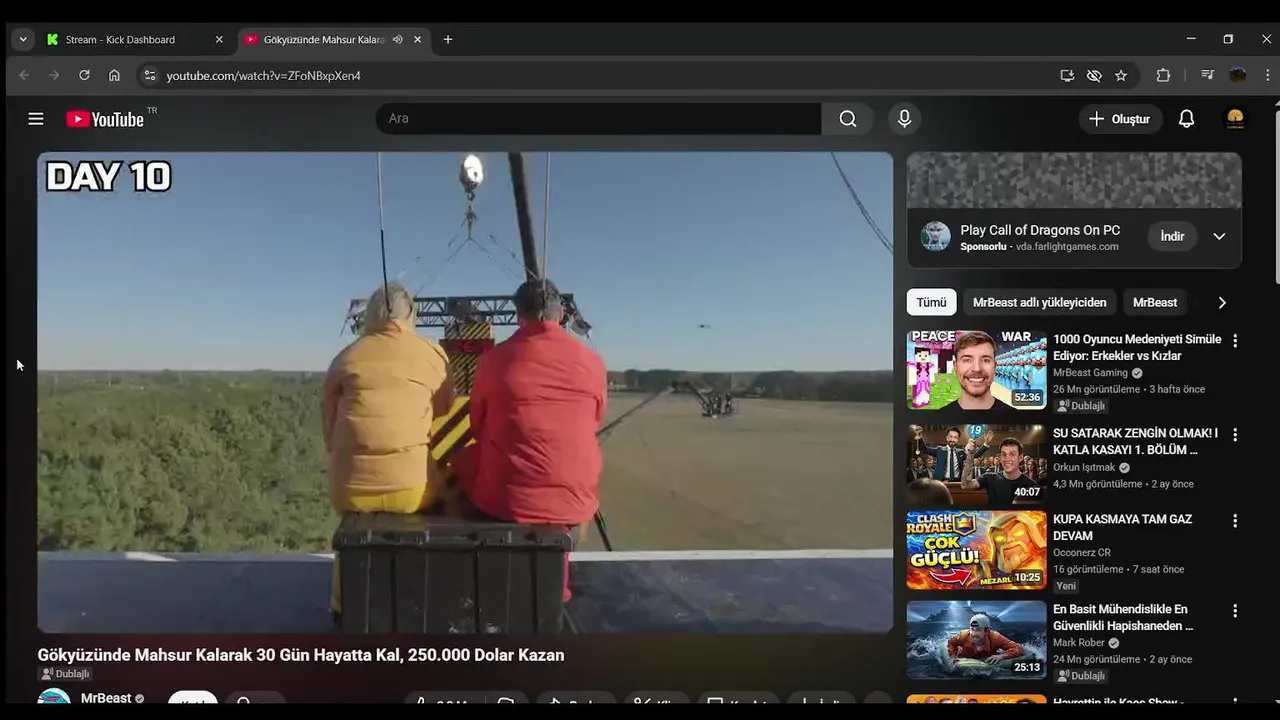This screenshot has width=1280, height=720.
Task: Close the Stream - Kick Dashboard tab
Action: [219, 39]
